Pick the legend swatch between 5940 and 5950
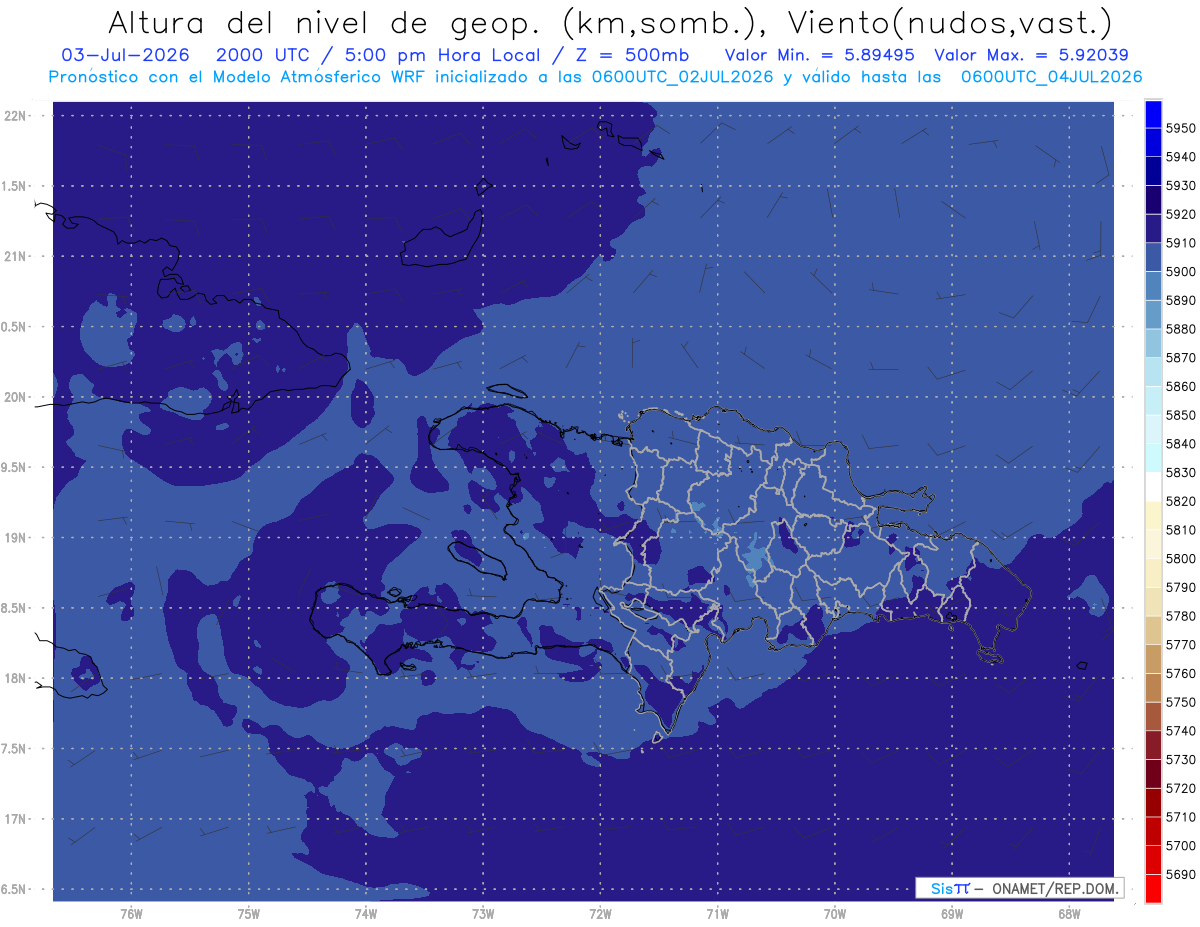1200x927 pixels. (1153, 143)
